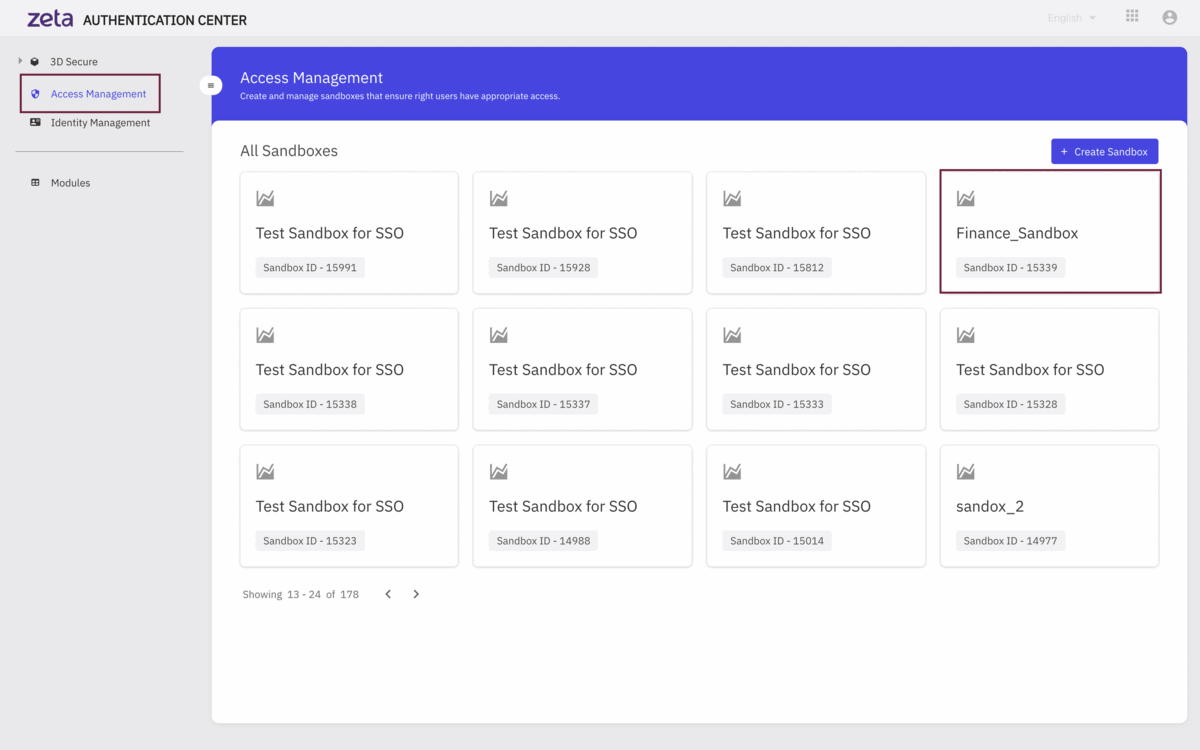Screen dimensions: 1200x750
Task: Open the English language dropdown
Action: tap(1071, 18)
